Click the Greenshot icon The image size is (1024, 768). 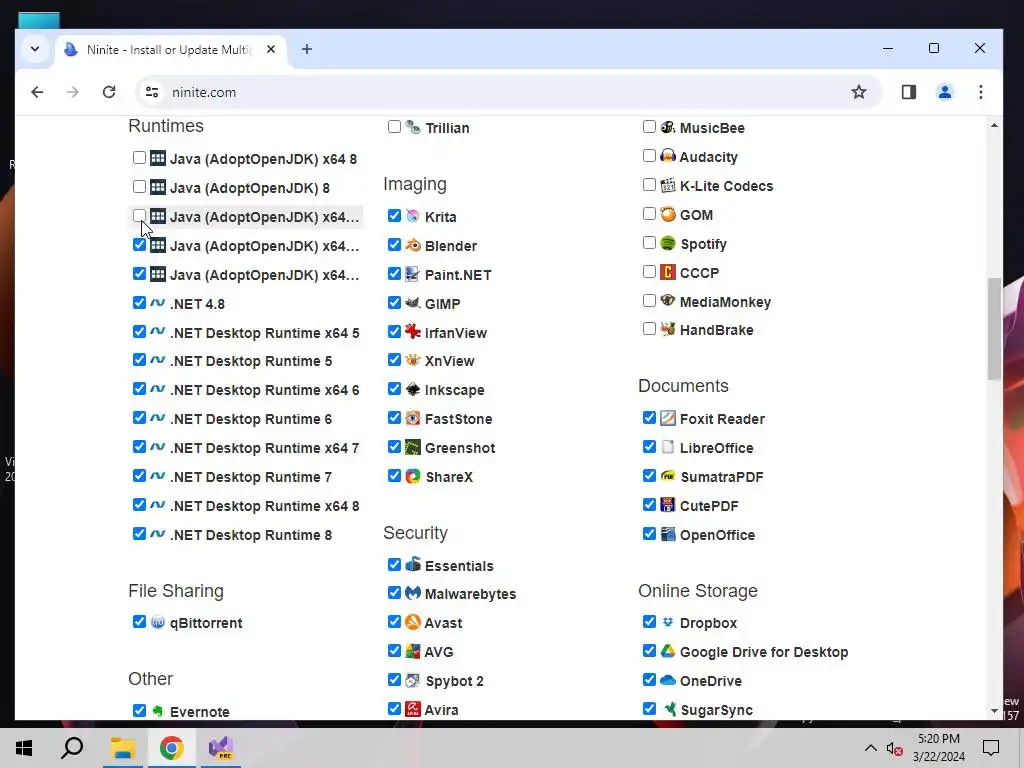(413, 447)
